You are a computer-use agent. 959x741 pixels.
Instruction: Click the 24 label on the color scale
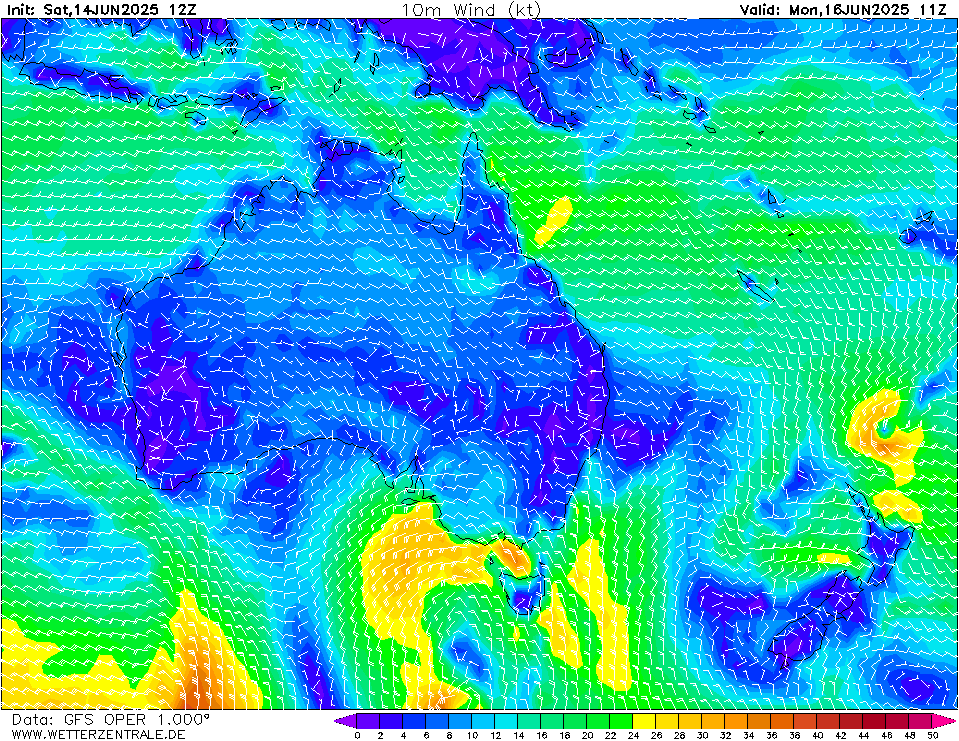point(634,735)
